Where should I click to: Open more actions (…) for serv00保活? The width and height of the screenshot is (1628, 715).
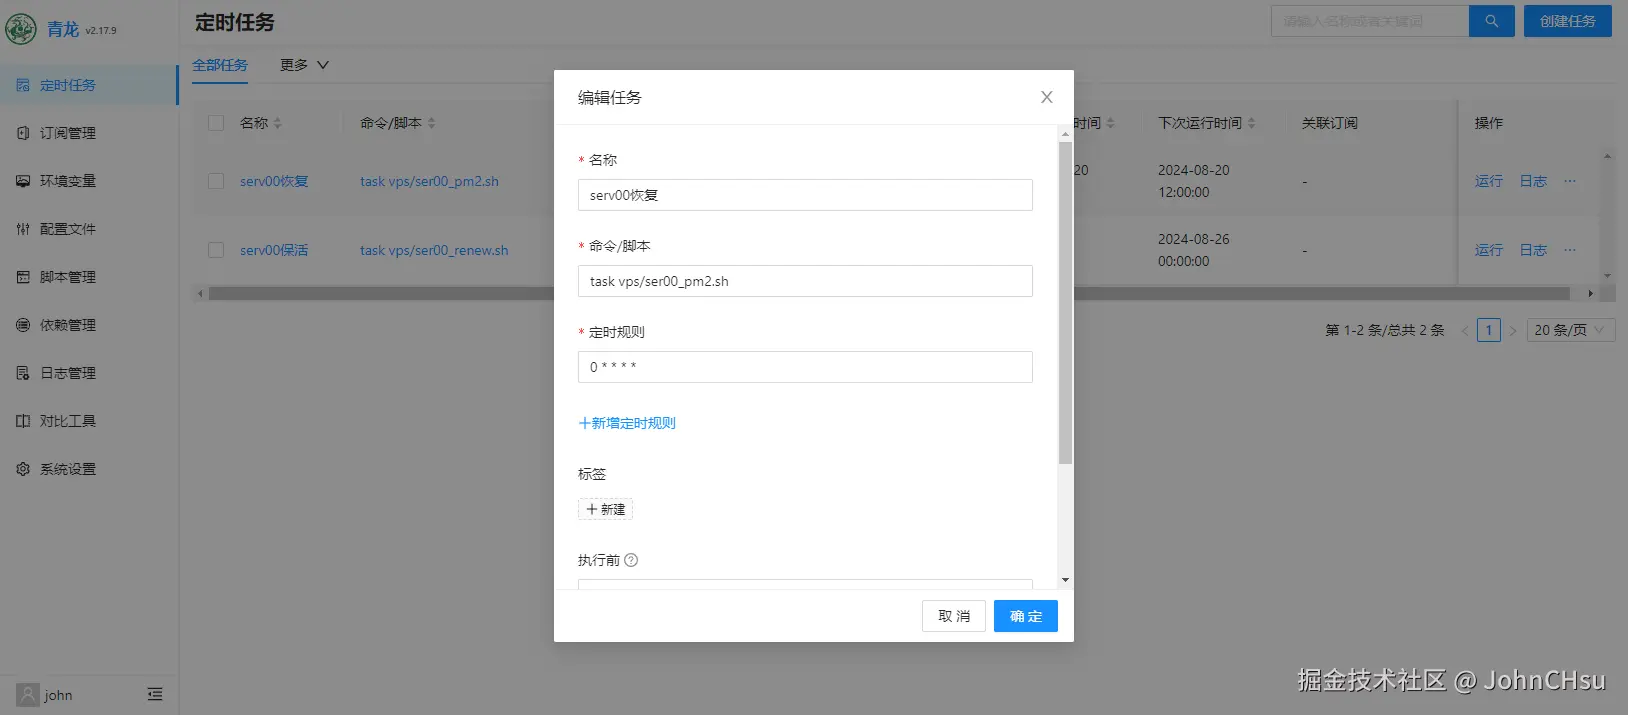click(x=1570, y=250)
